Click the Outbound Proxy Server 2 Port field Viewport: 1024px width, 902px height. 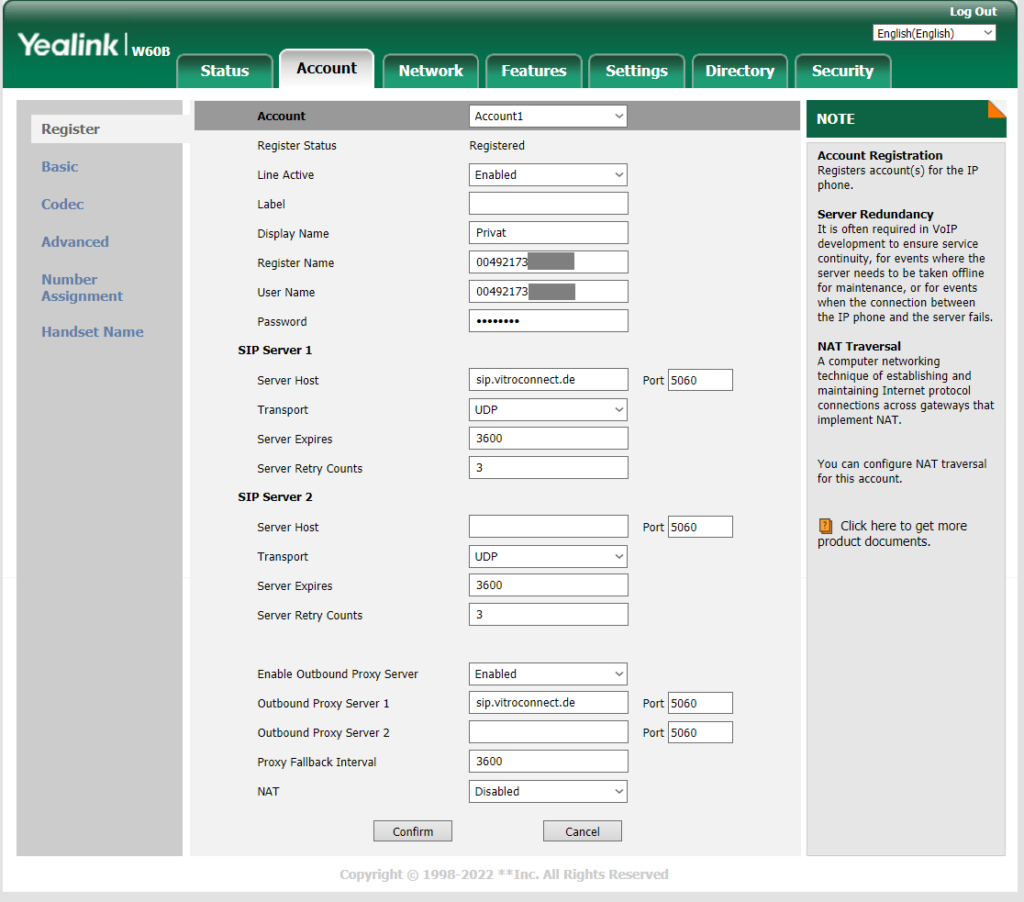pyautogui.click(x=700, y=733)
